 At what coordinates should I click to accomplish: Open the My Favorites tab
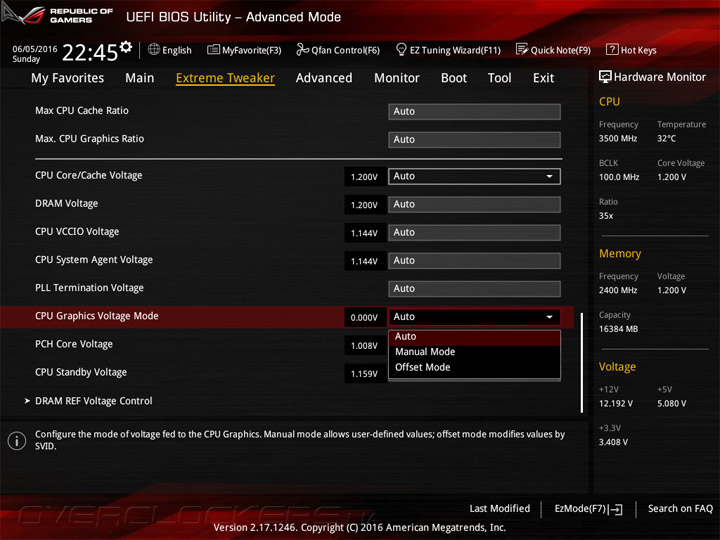[x=68, y=78]
